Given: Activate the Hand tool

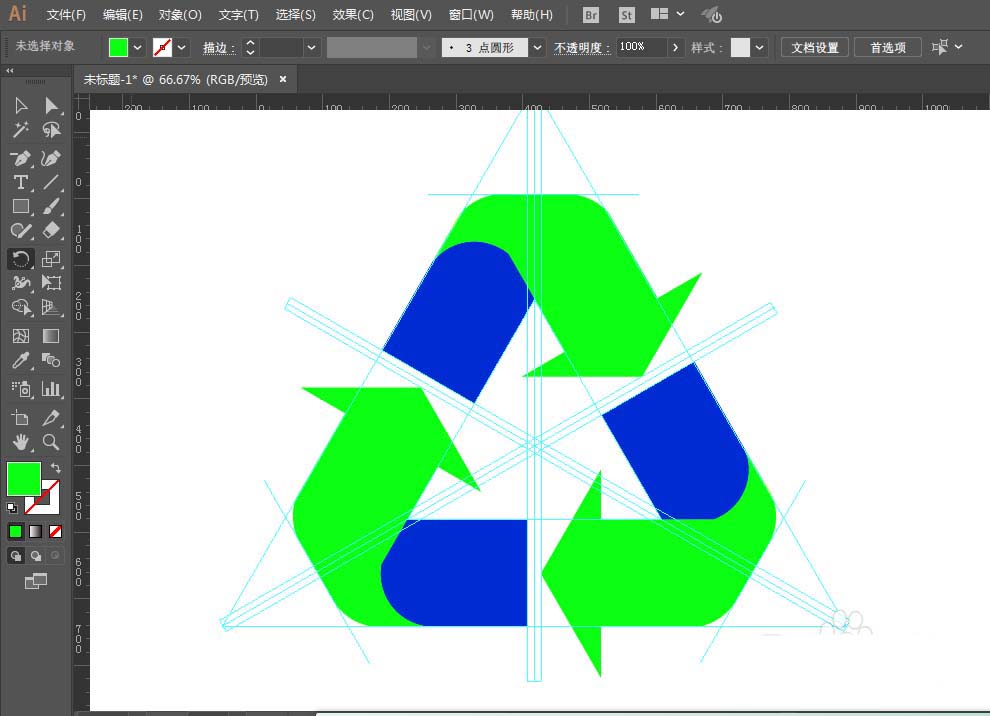Looking at the screenshot, I should (21, 442).
